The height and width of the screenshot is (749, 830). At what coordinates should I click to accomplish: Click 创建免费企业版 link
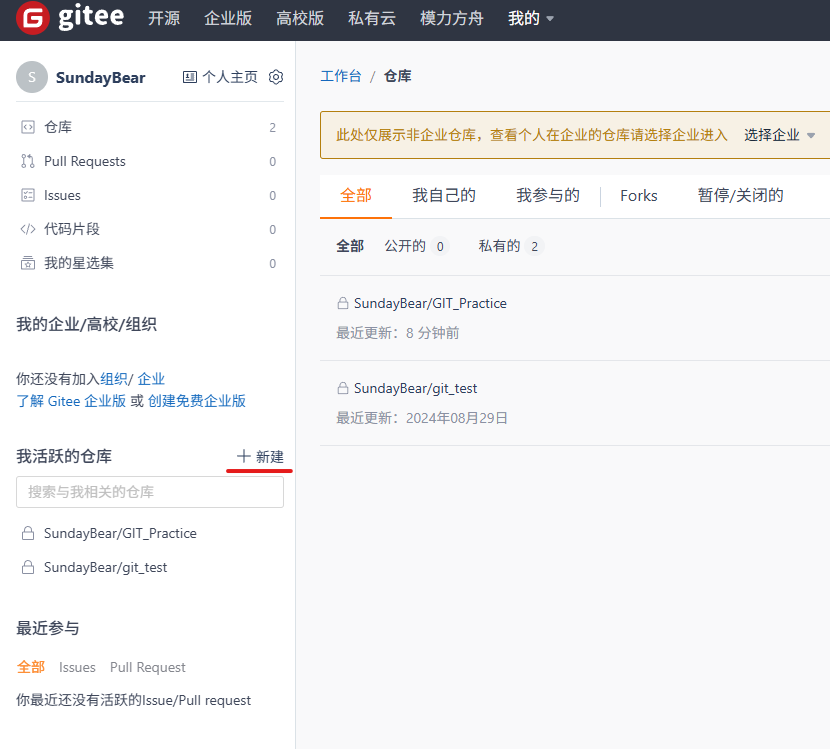(x=197, y=401)
